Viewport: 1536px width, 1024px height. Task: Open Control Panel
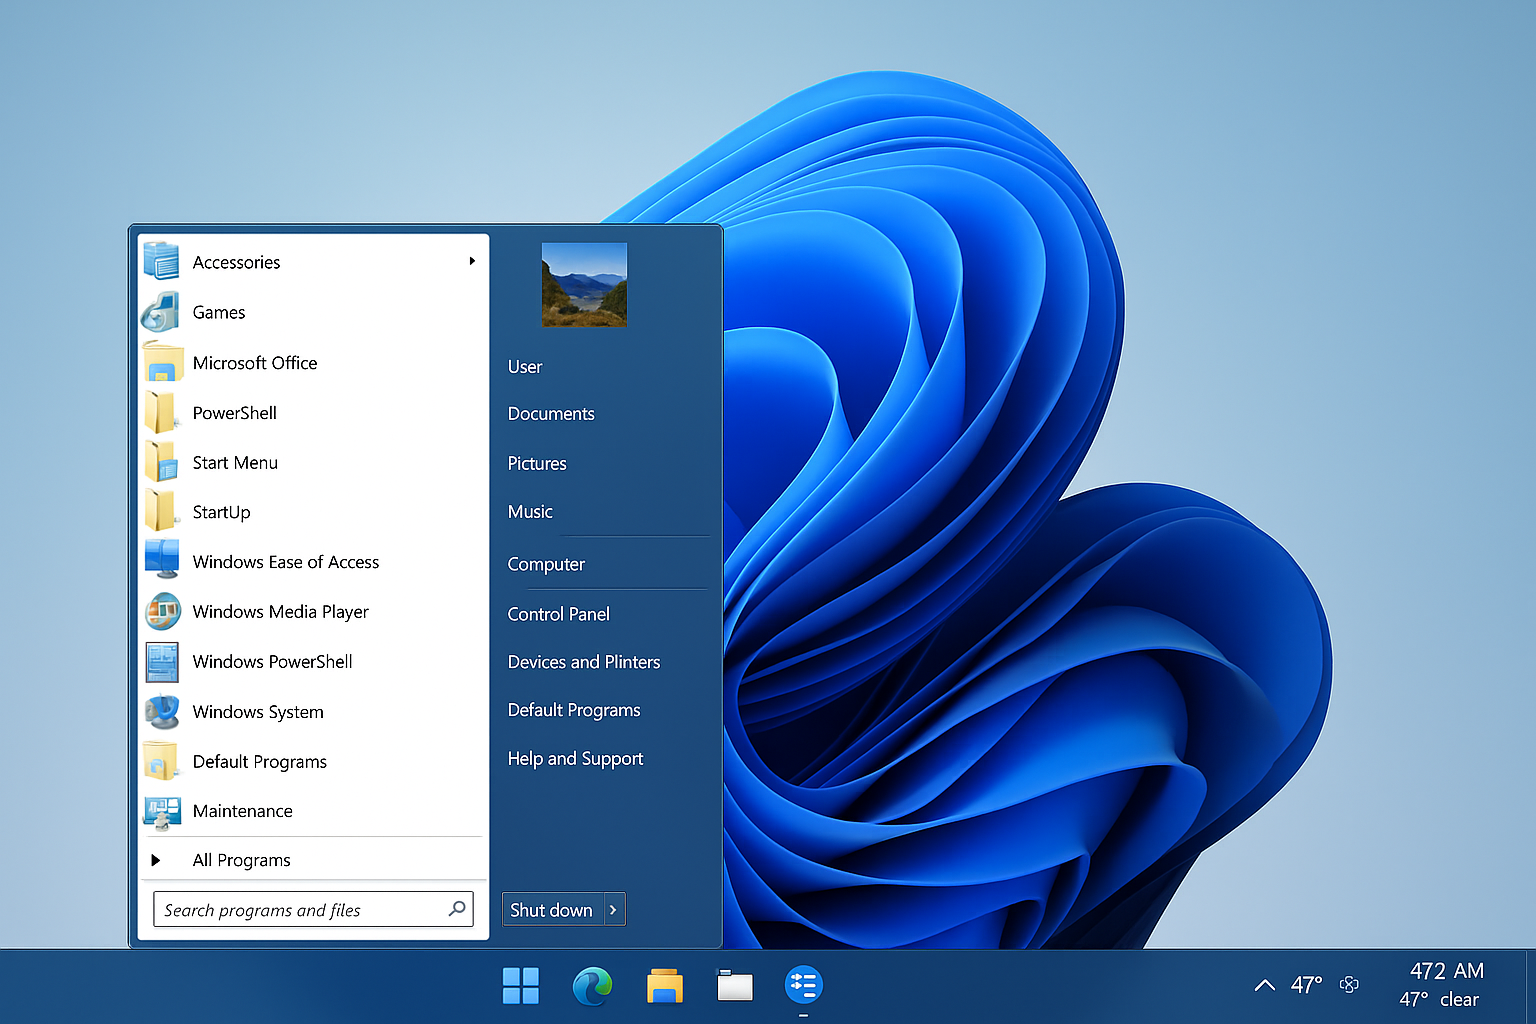(558, 613)
